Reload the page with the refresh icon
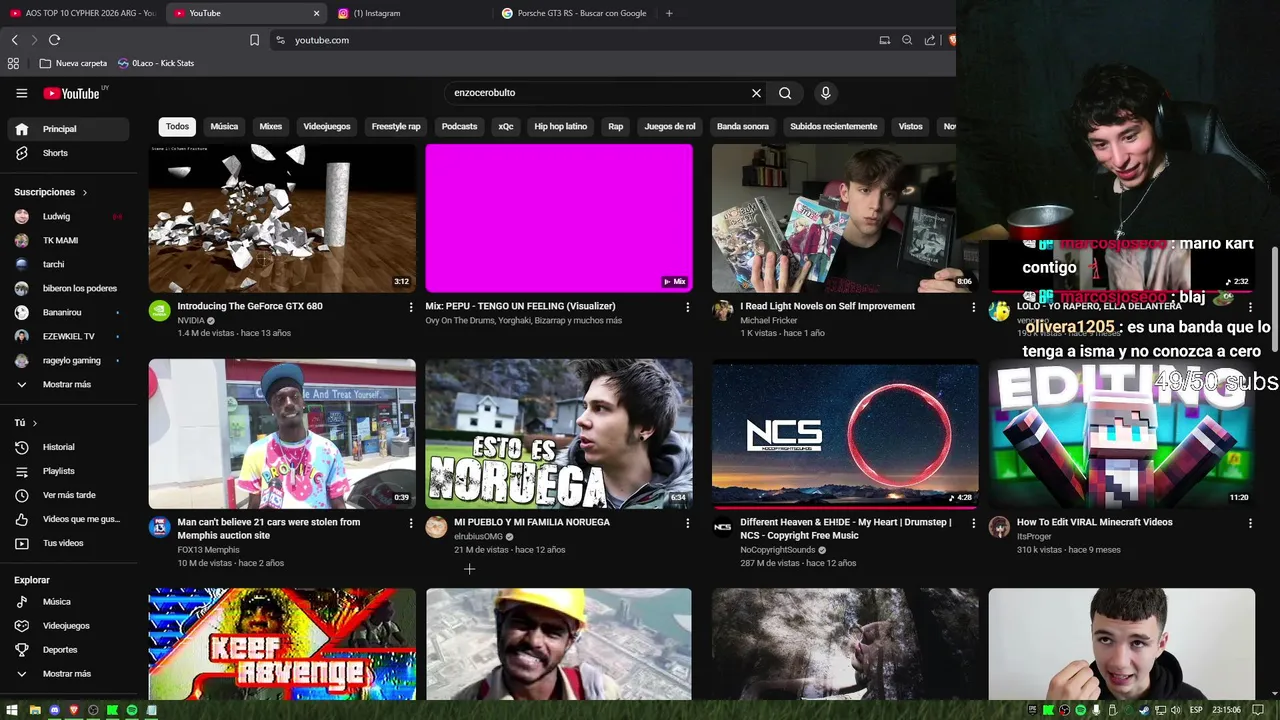Viewport: 1280px width, 720px height. 54,40
